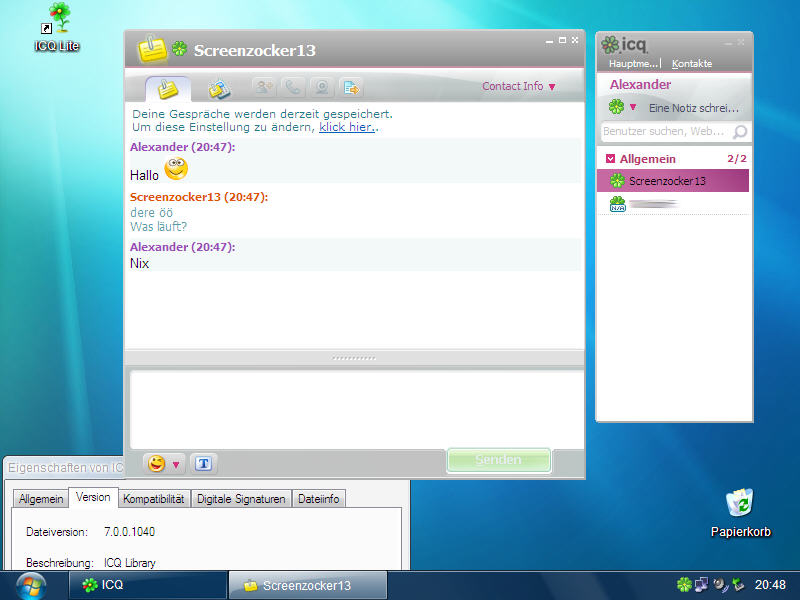Click the Senden button
Screen dimensions: 800x600
click(x=498, y=460)
